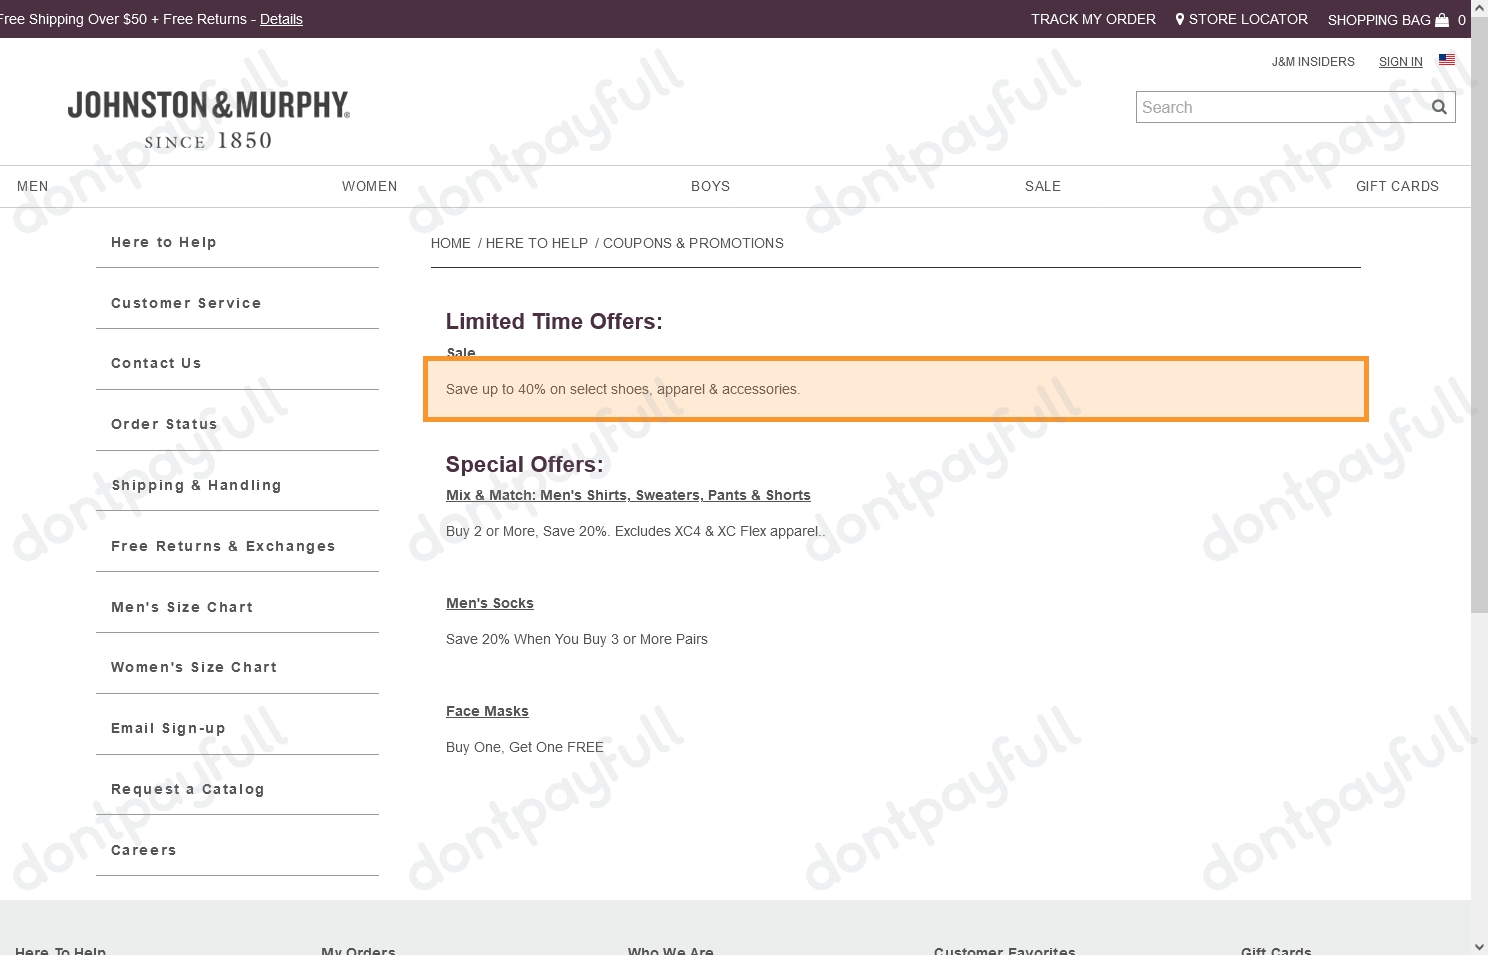The width and height of the screenshot is (1488, 955).
Task: Open Mix & Match Men's Shirts offer
Action: click(628, 495)
